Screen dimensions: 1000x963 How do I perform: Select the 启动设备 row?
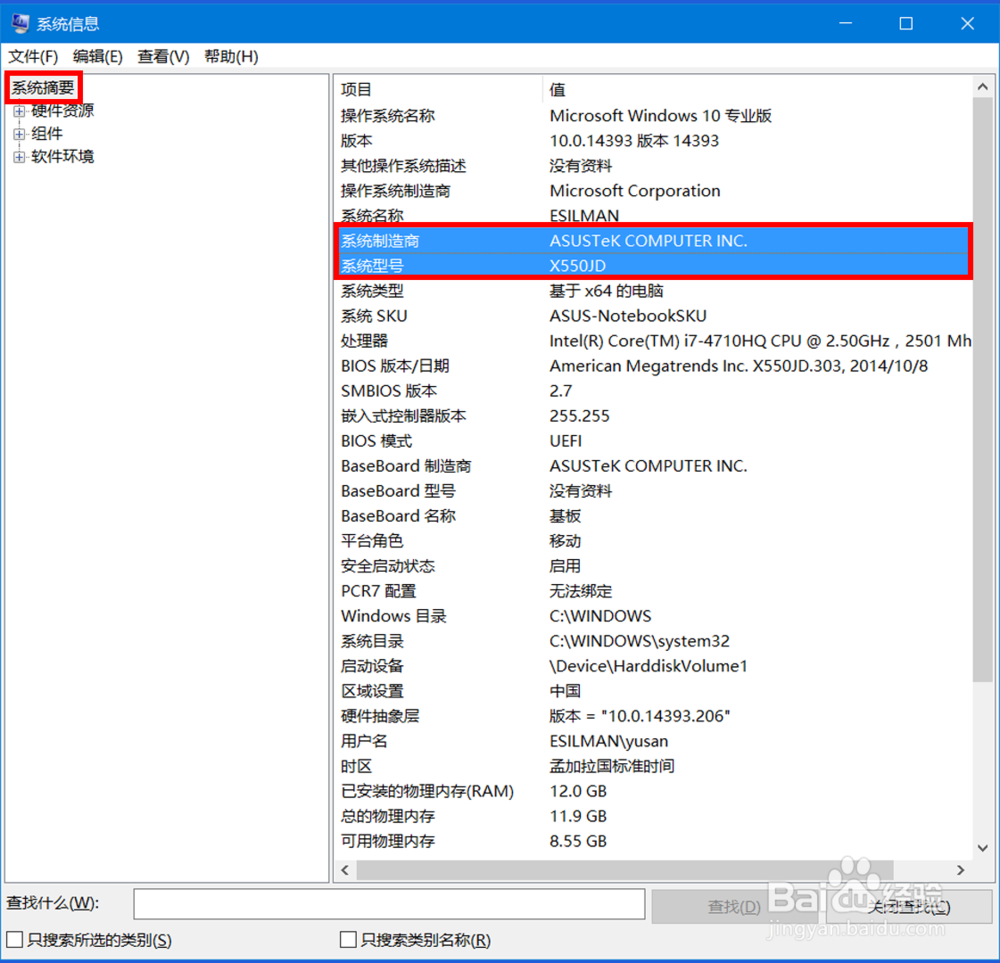(x=654, y=666)
